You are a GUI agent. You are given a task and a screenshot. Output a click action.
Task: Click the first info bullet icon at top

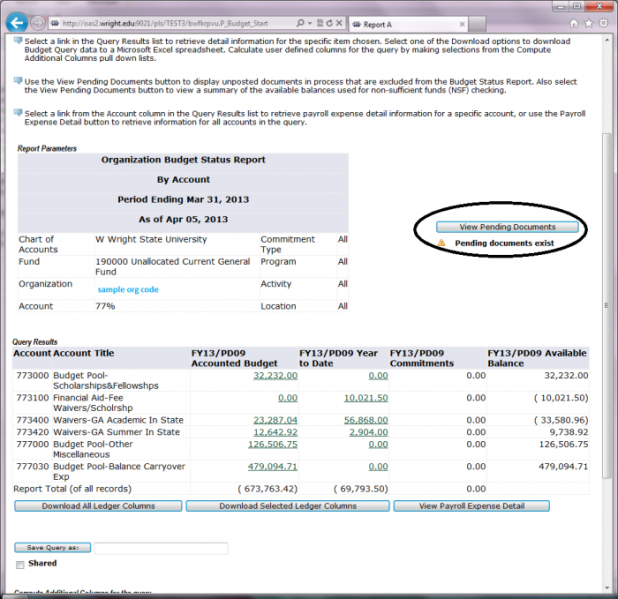click(x=18, y=41)
